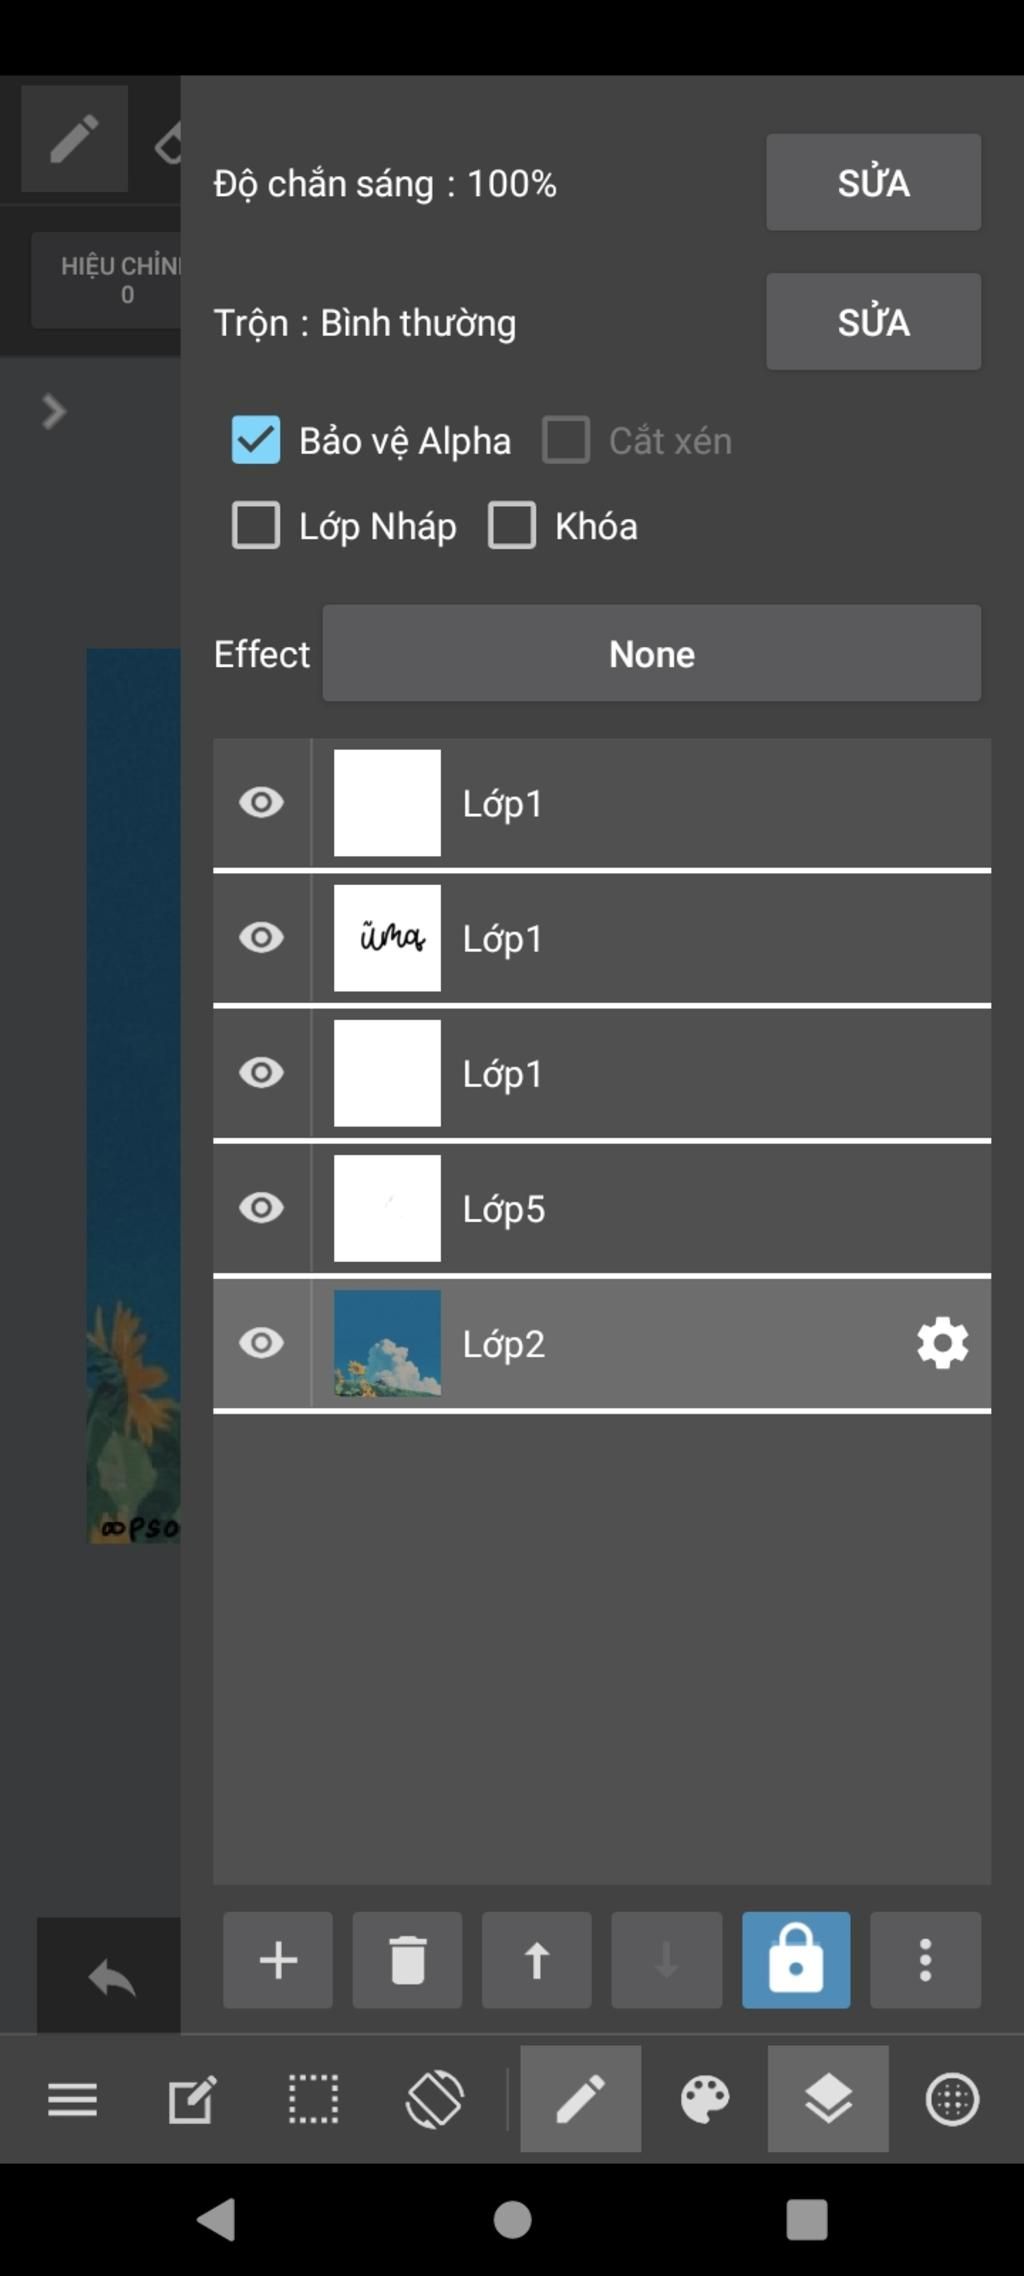Open the layers panel icon
Viewport: 1024px width, 2276px height.
[828, 2099]
